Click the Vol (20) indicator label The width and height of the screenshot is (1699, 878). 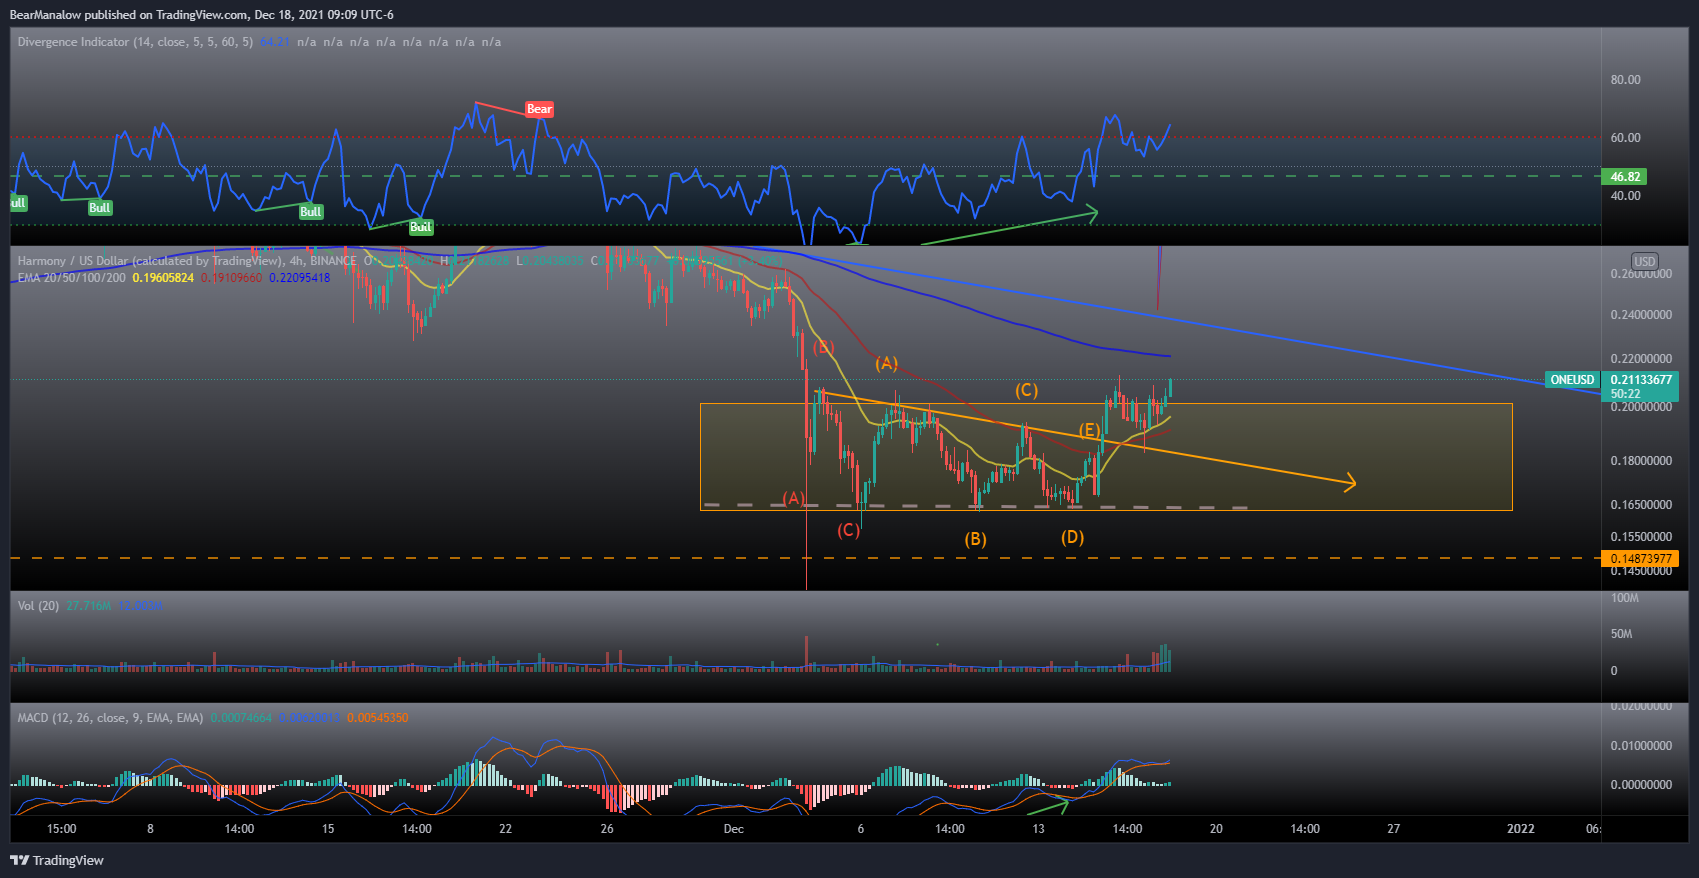click(x=38, y=606)
